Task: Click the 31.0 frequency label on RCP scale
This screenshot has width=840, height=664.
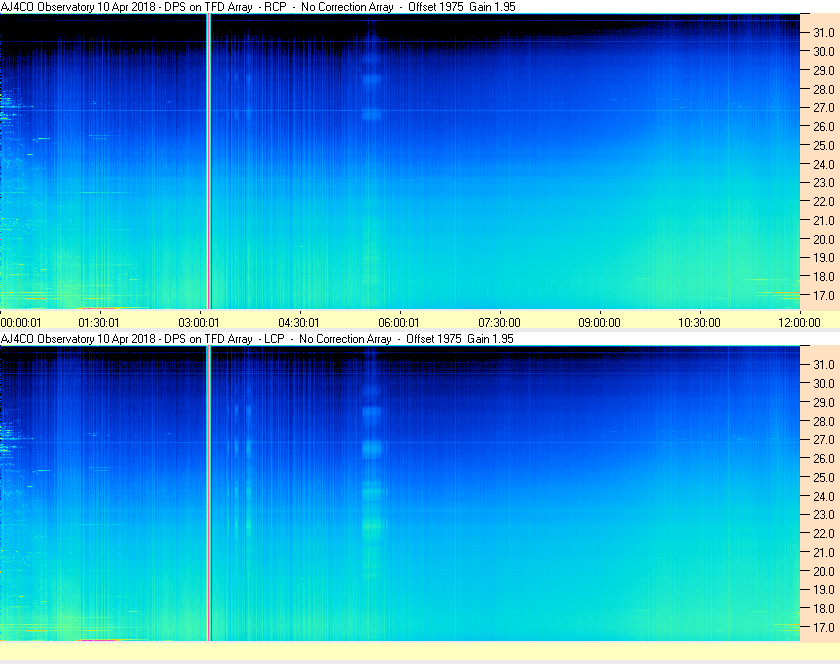Action: click(x=824, y=33)
